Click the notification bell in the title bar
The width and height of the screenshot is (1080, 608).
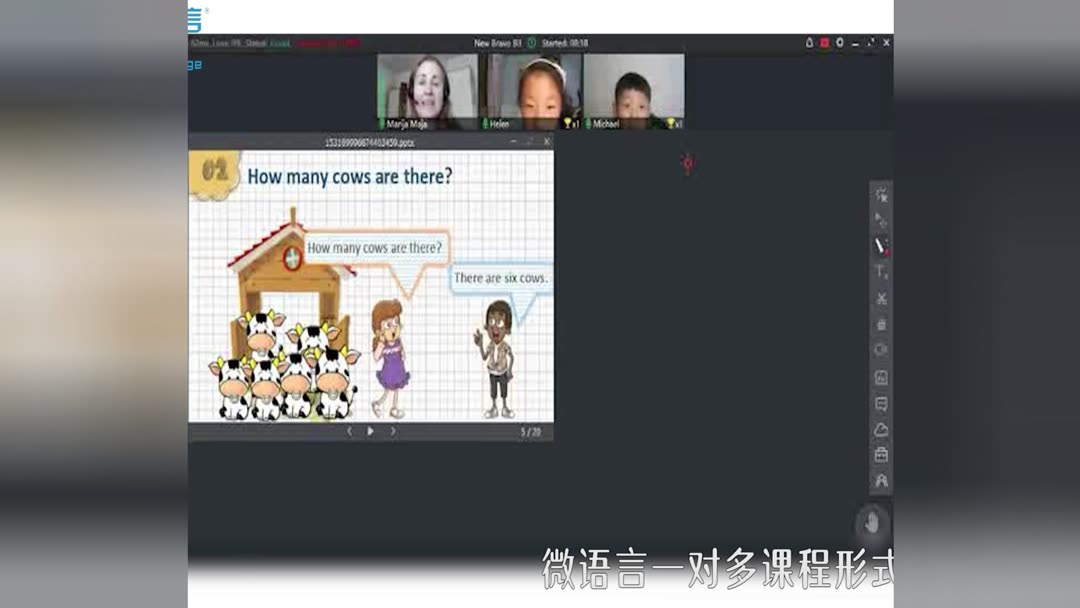(x=808, y=43)
